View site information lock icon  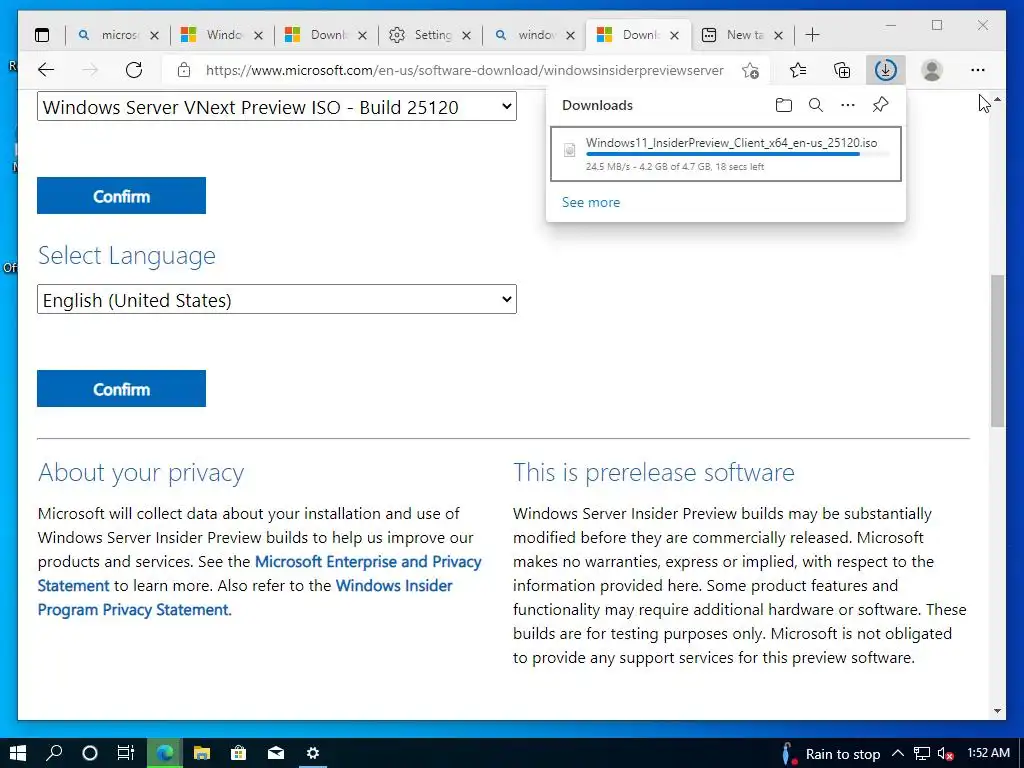(184, 70)
